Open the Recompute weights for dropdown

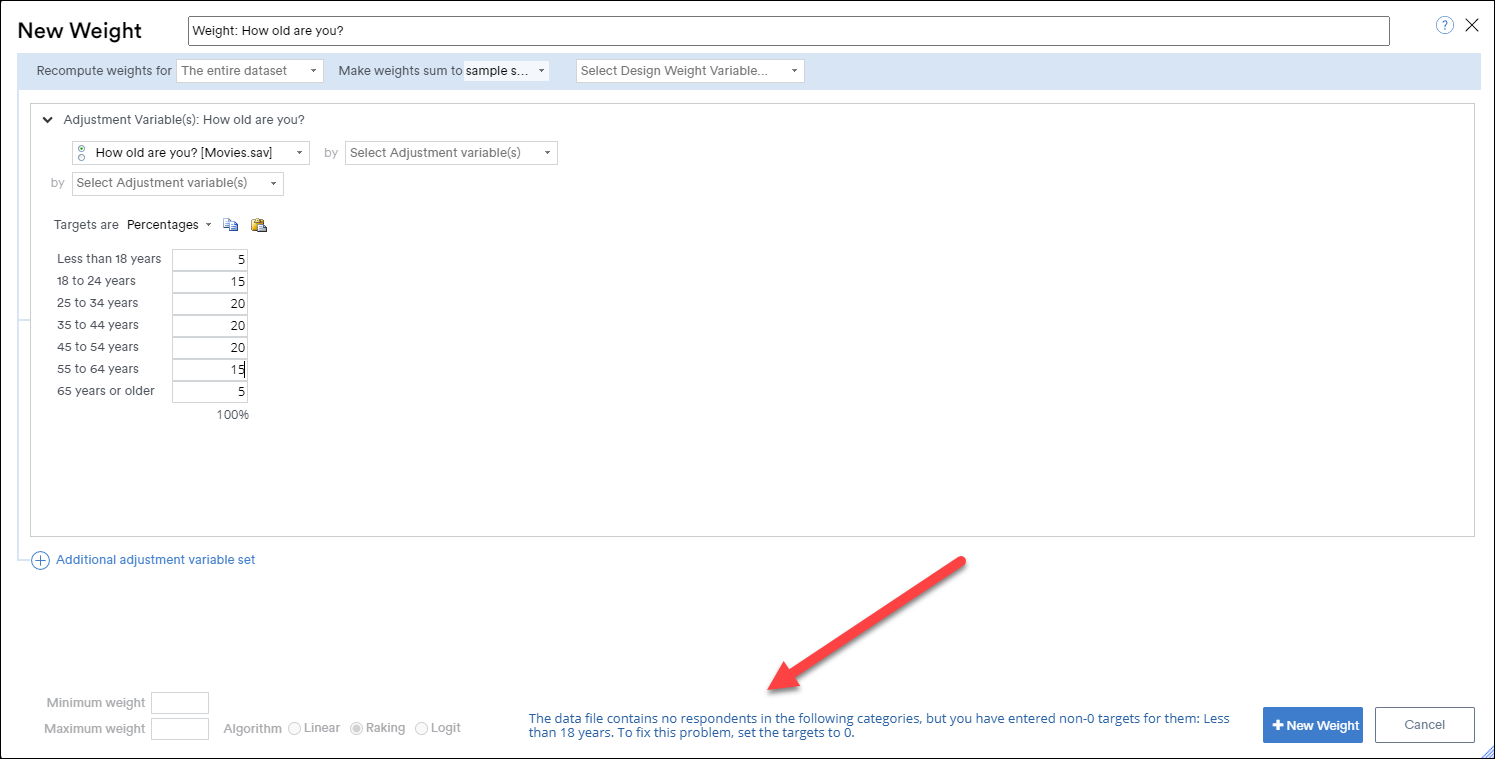tap(250, 71)
